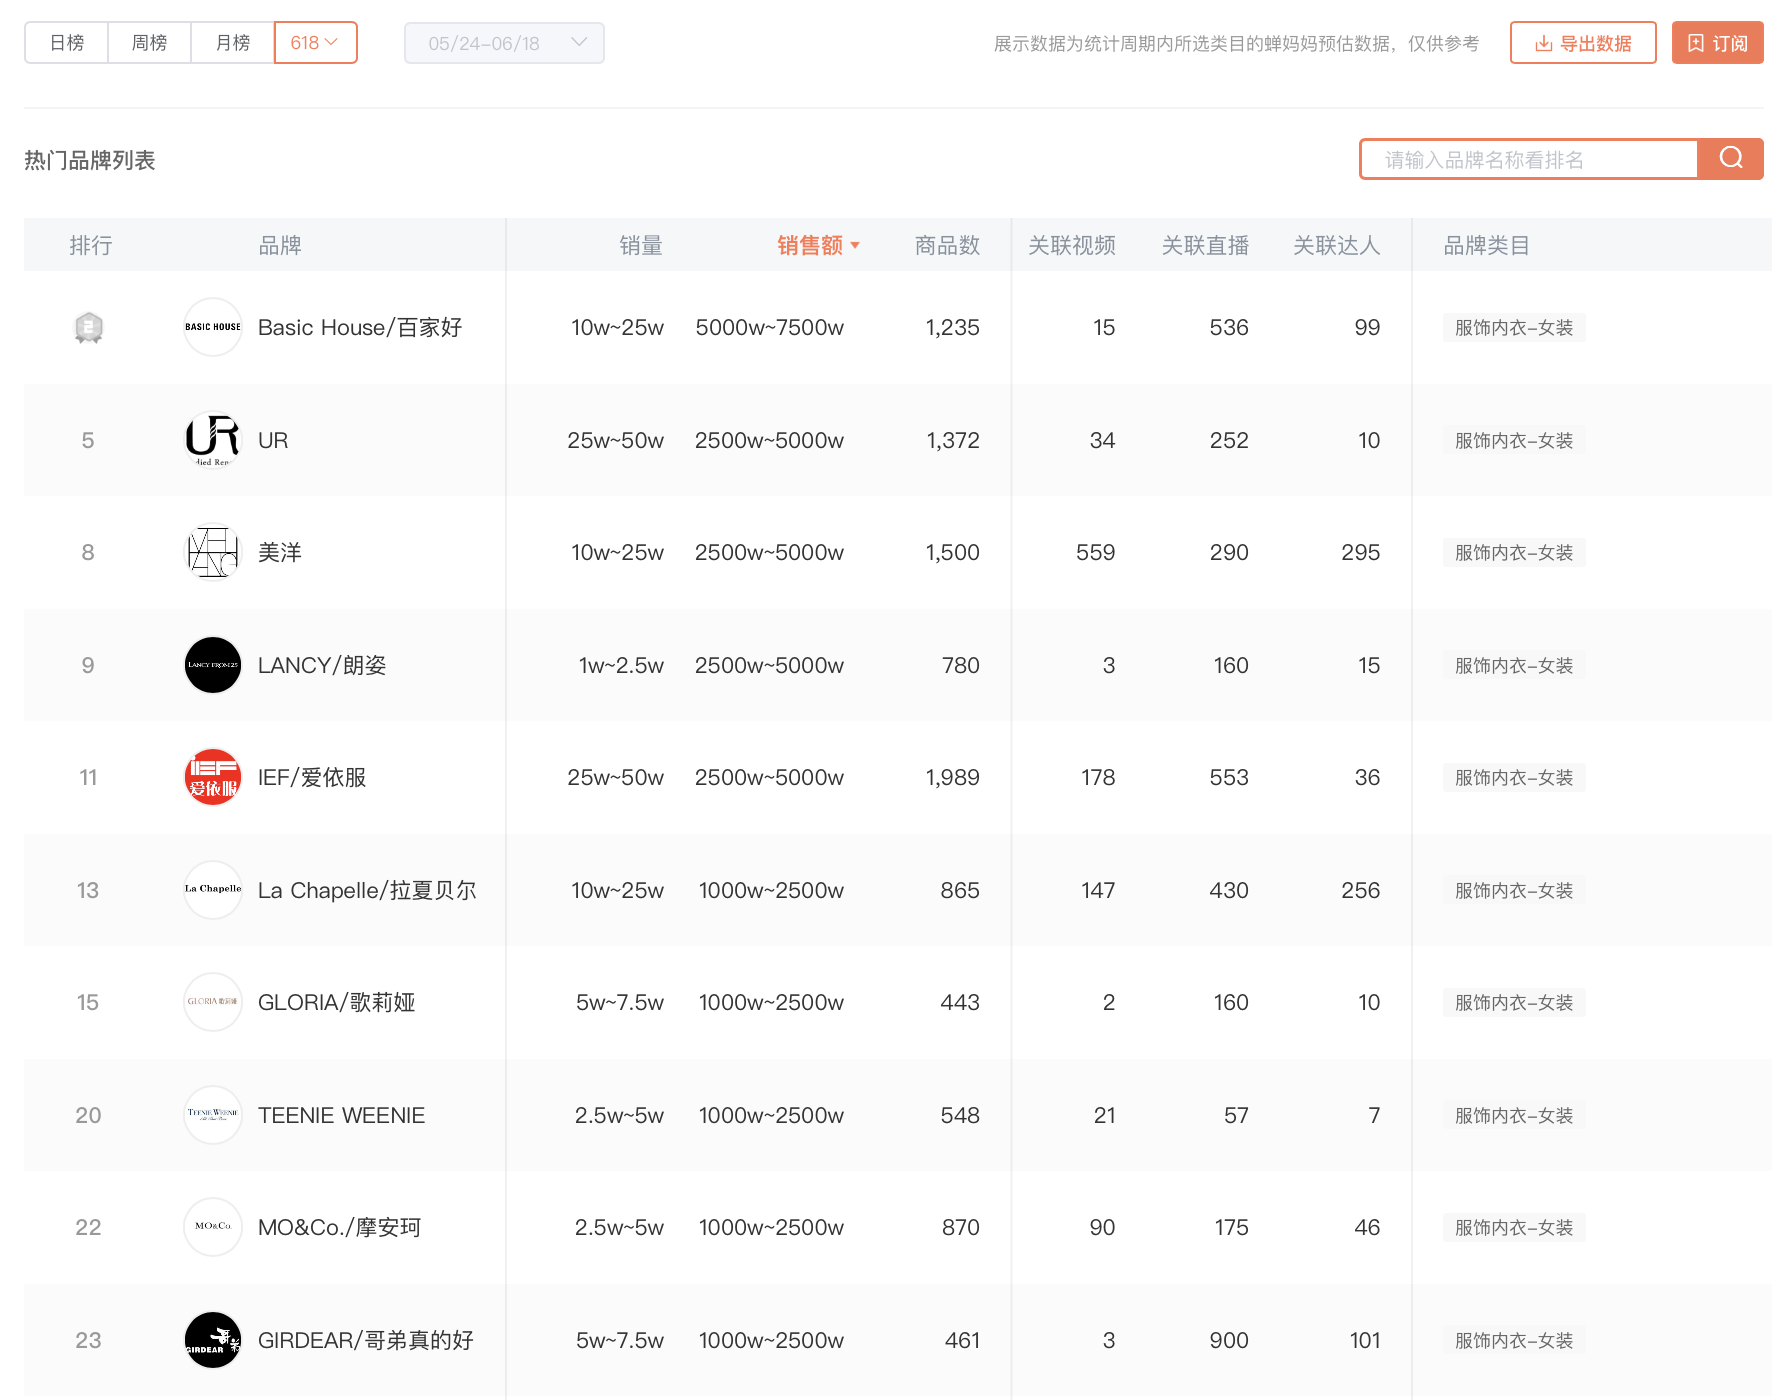The image size is (1788, 1400).
Task: Click related video count 559 for 美洋
Action: [x=1095, y=552]
